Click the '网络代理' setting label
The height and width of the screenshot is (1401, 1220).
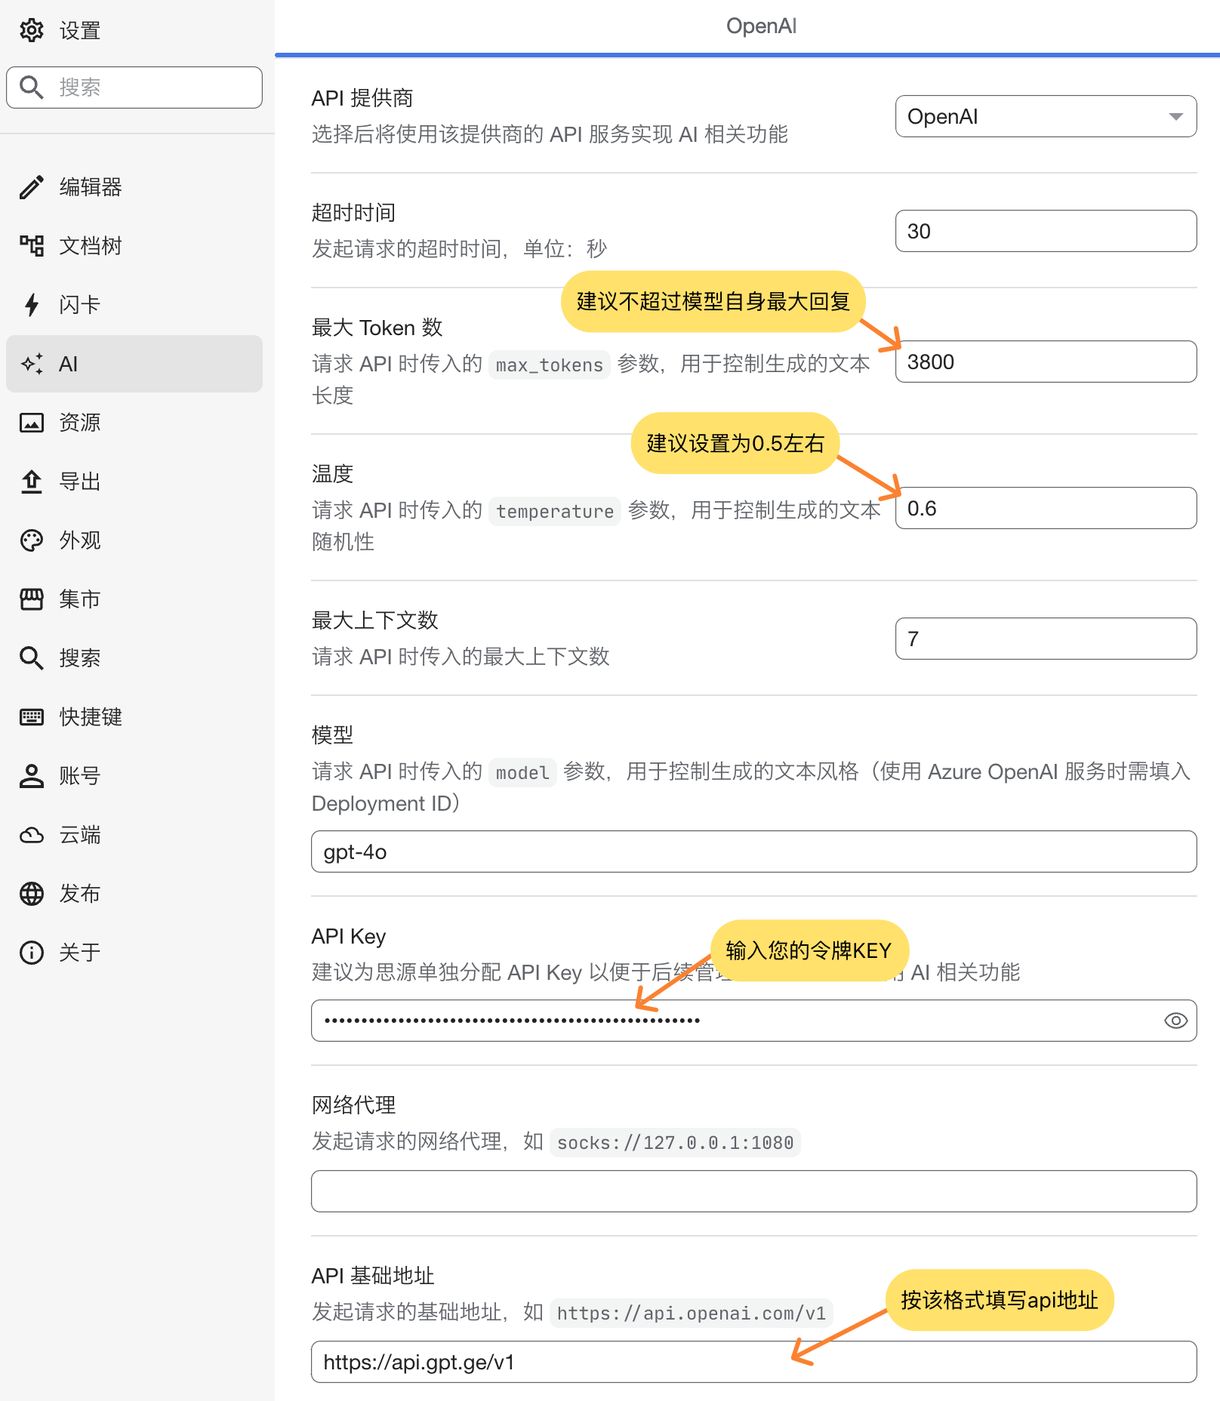coord(354,1105)
